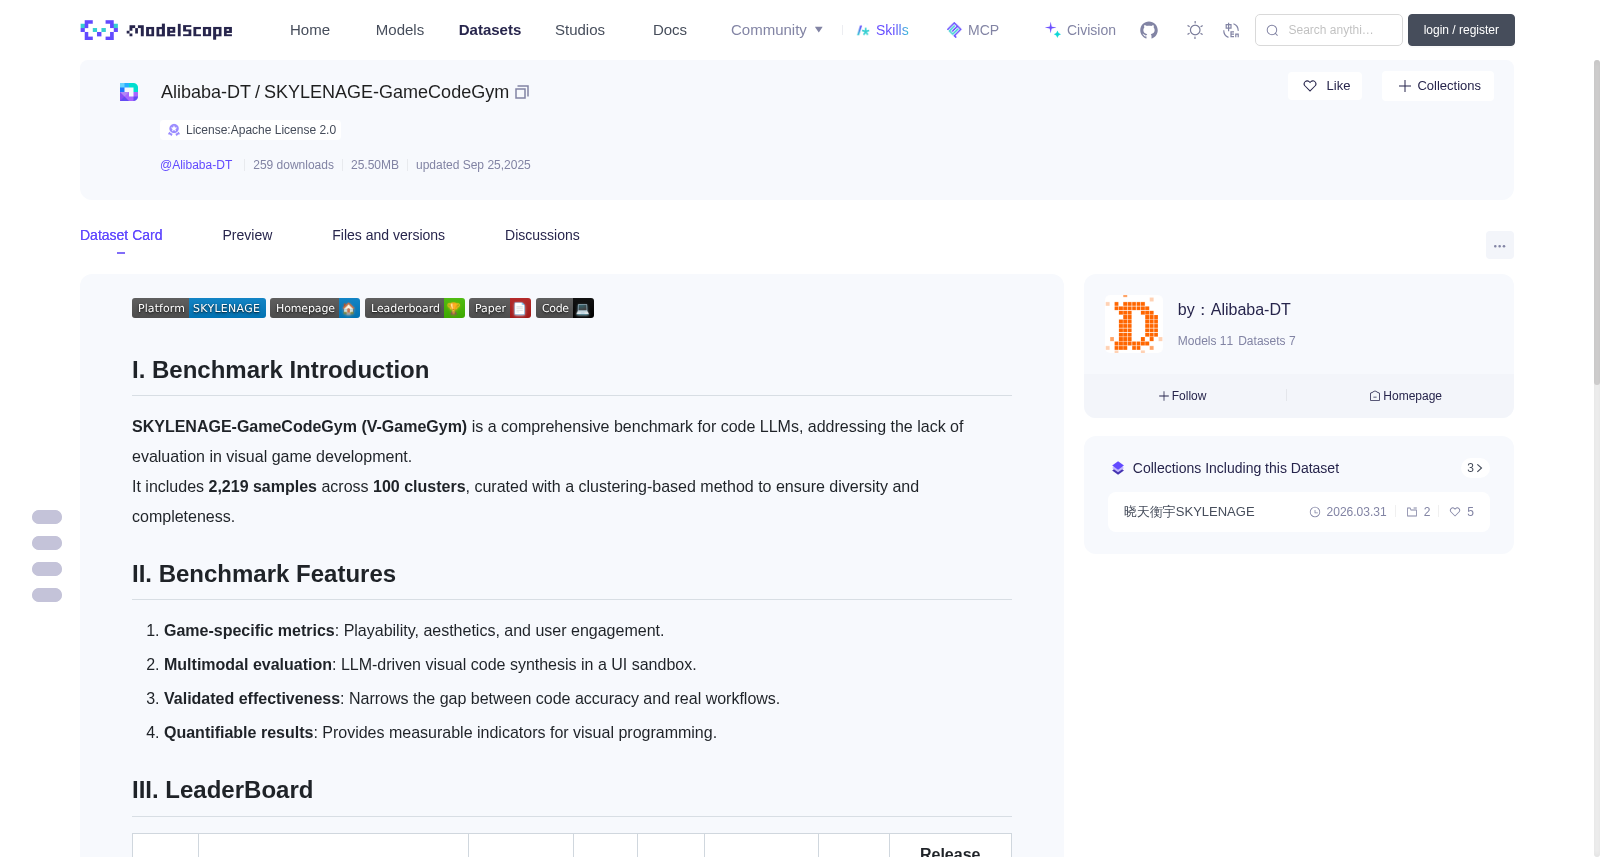Click the Civision star icon
1600x857 pixels.
[x=1053, y=30]
